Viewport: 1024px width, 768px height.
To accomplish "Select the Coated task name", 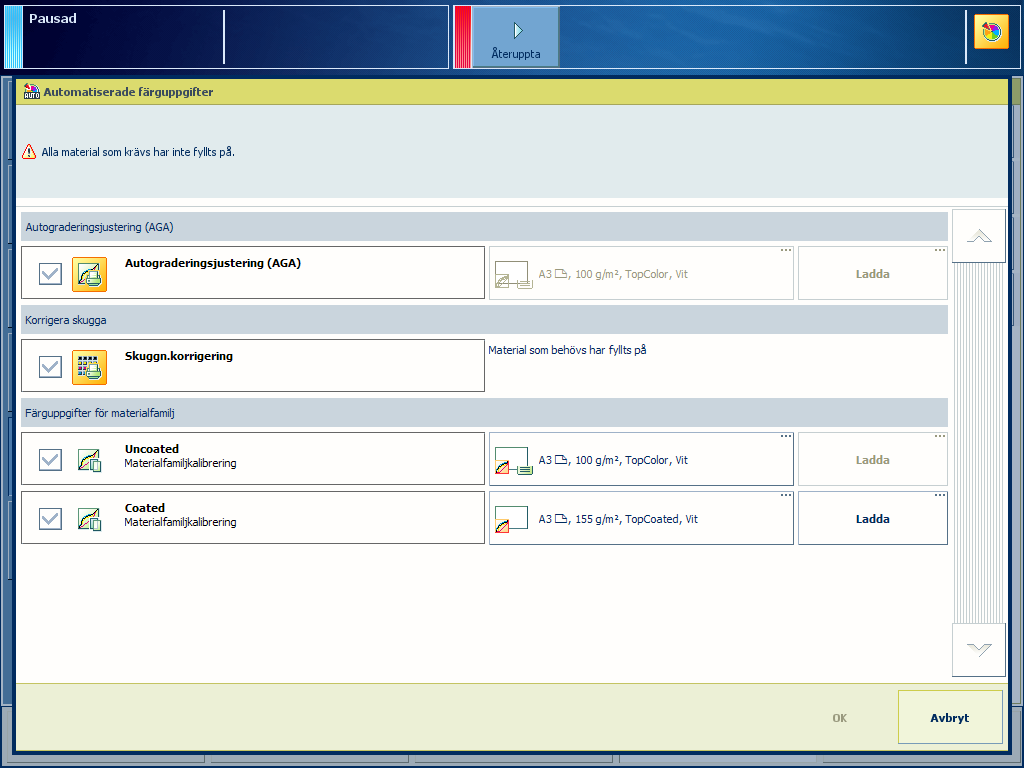I will [144, 507].
